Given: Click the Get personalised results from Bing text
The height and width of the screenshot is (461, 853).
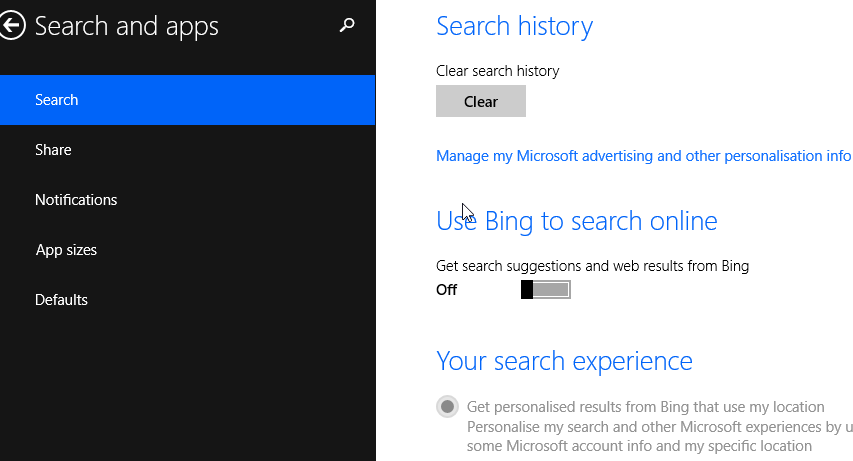Looking at the screenshot, I should pos(646,407).
